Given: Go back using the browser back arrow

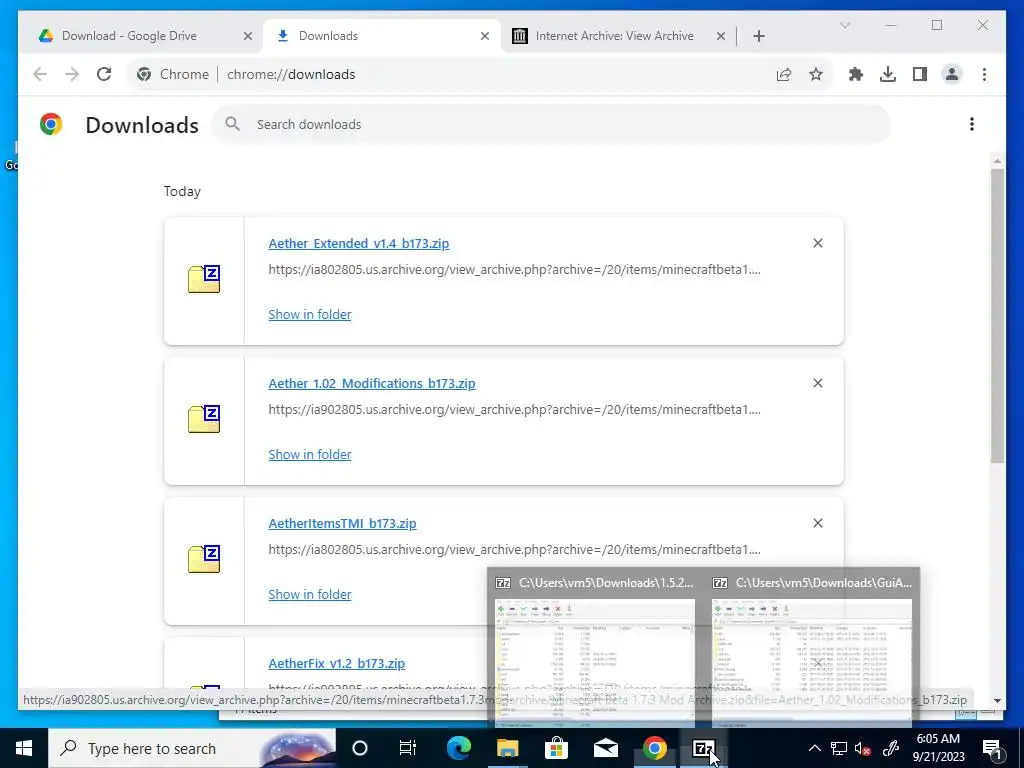Looking at the screenshot, I should tap(40, 74).
